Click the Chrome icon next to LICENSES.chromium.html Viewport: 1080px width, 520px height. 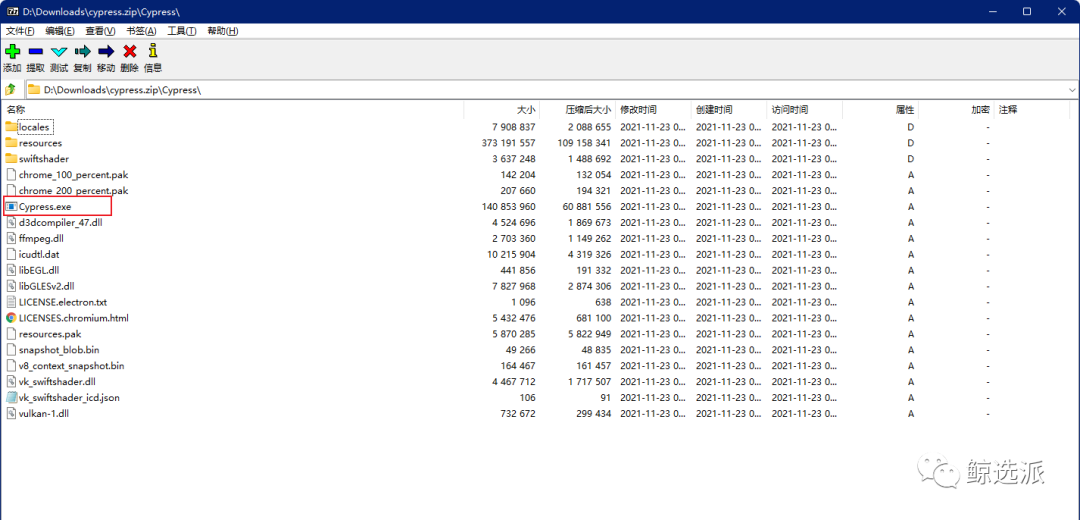(11, 318)
